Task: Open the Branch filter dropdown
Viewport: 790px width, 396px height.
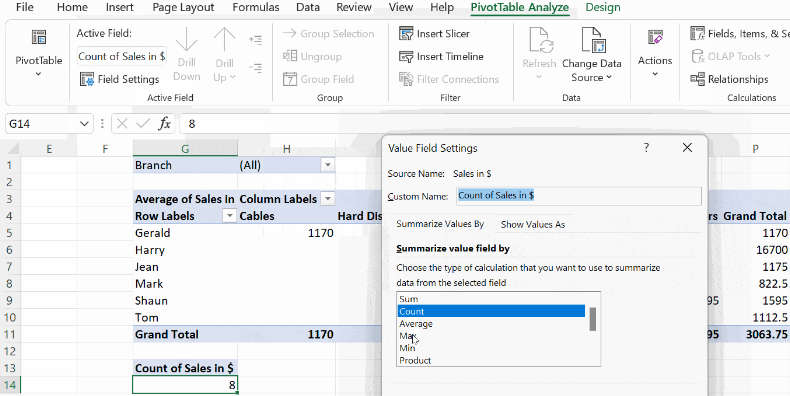Action: pyautogui.click(x=328, y=165)
